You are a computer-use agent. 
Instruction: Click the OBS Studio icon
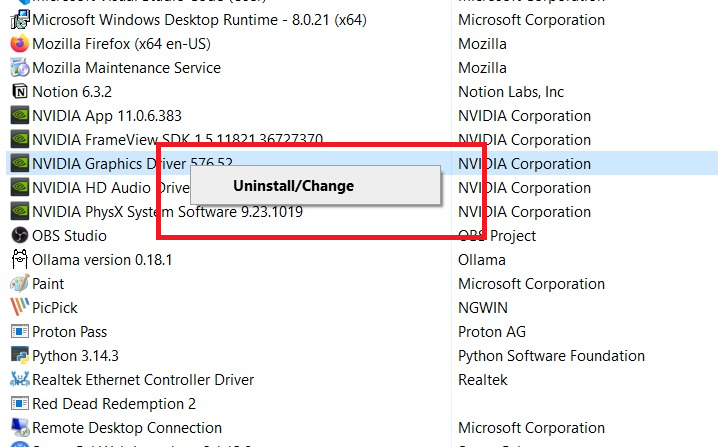pyautogui.click(x=20, y=235)
